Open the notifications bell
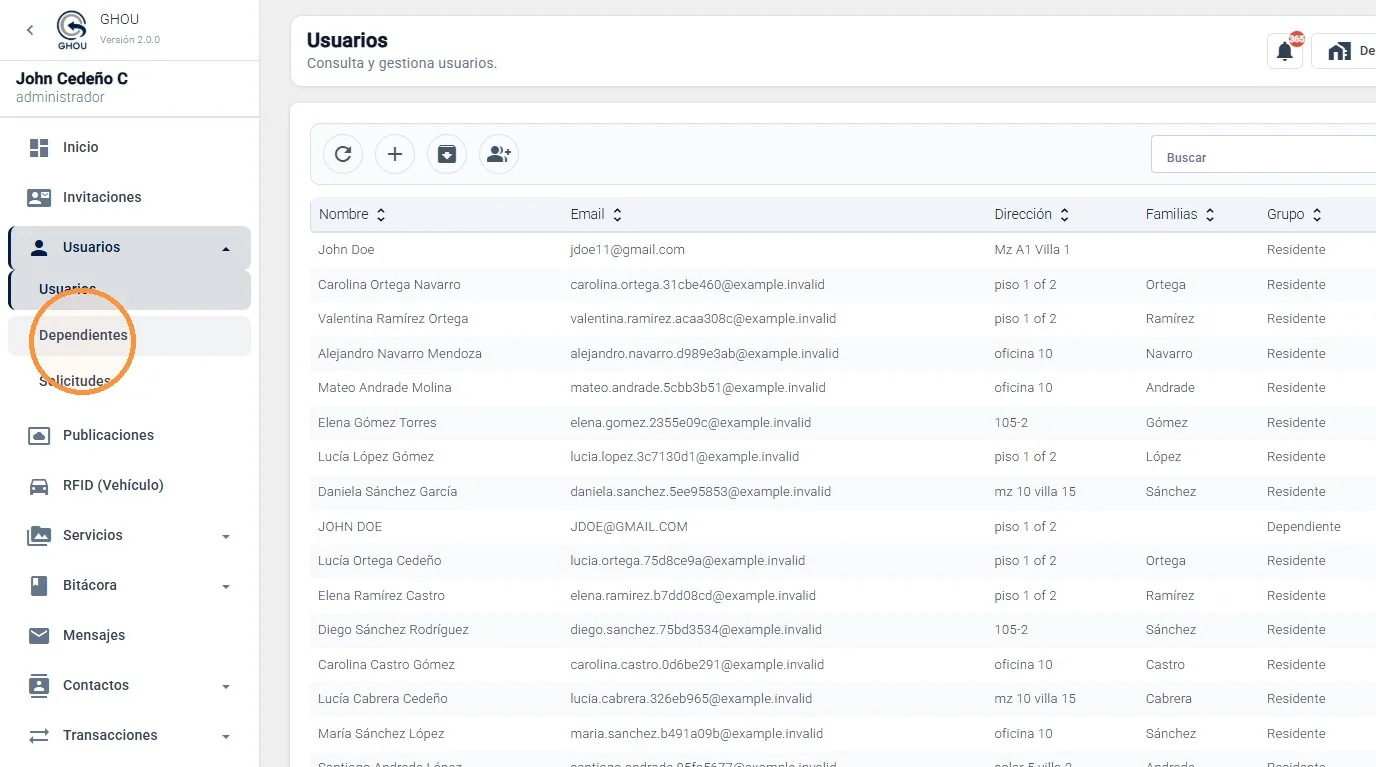This screenshot has width=1376, height=767. coord(1285,51)
